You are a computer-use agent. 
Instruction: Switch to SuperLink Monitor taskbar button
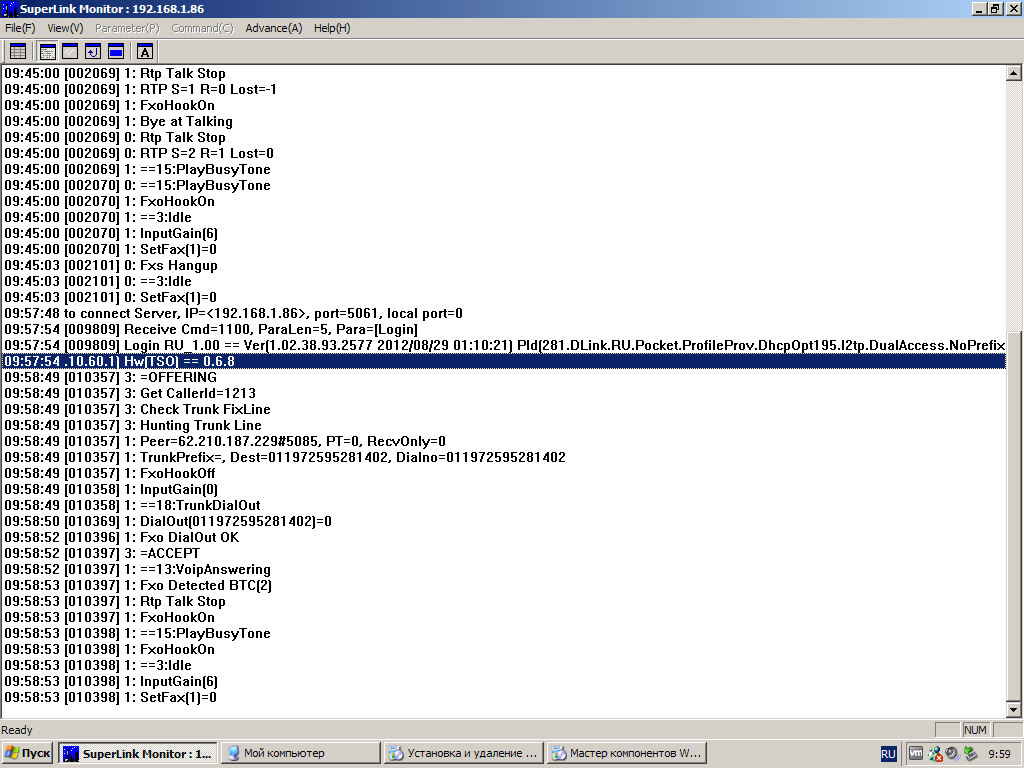point(137,753)
